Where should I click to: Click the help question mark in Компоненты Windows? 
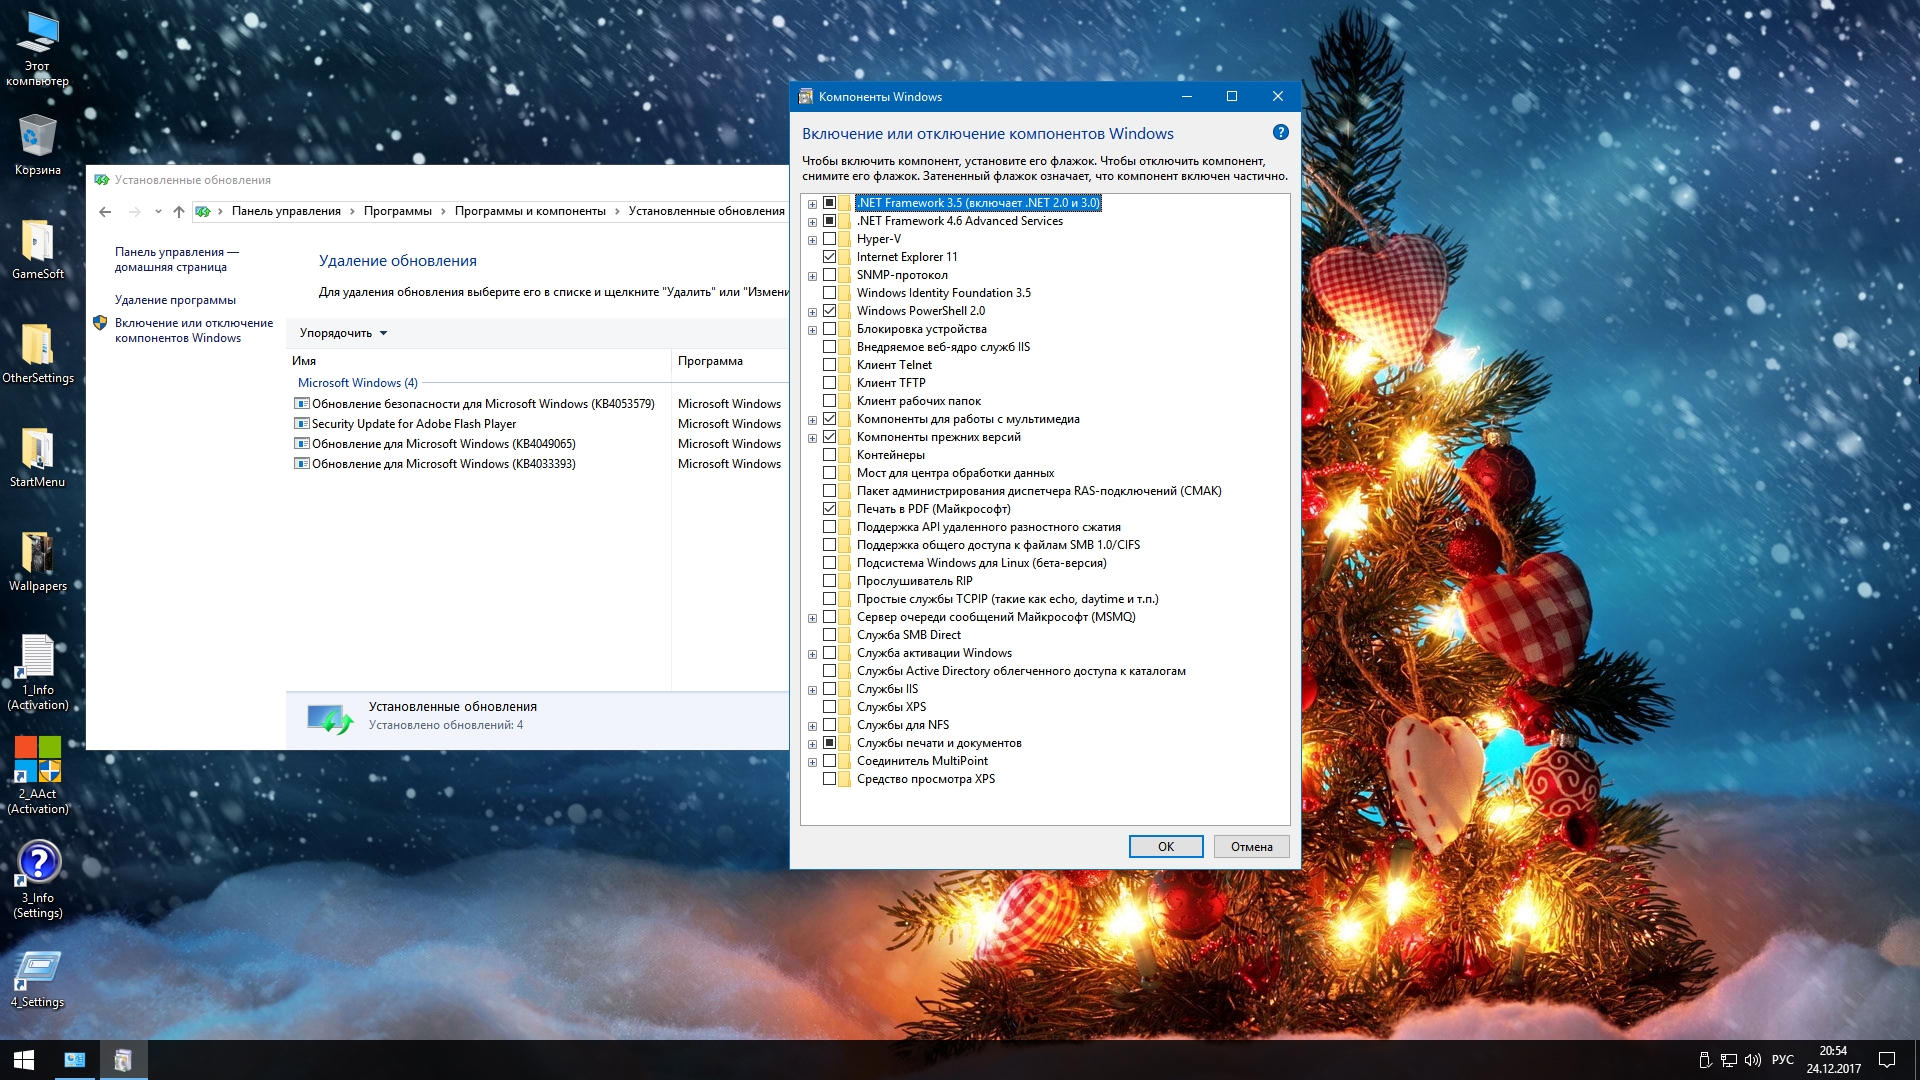(x=1280, y=133)
